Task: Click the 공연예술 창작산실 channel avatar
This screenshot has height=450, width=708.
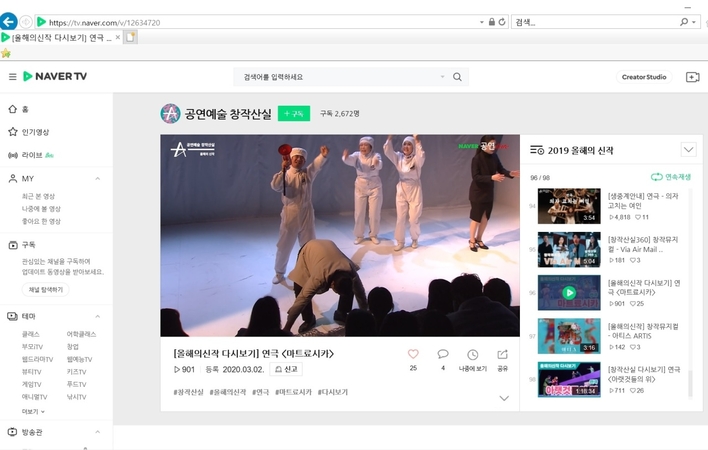Action: pos(170,114)
